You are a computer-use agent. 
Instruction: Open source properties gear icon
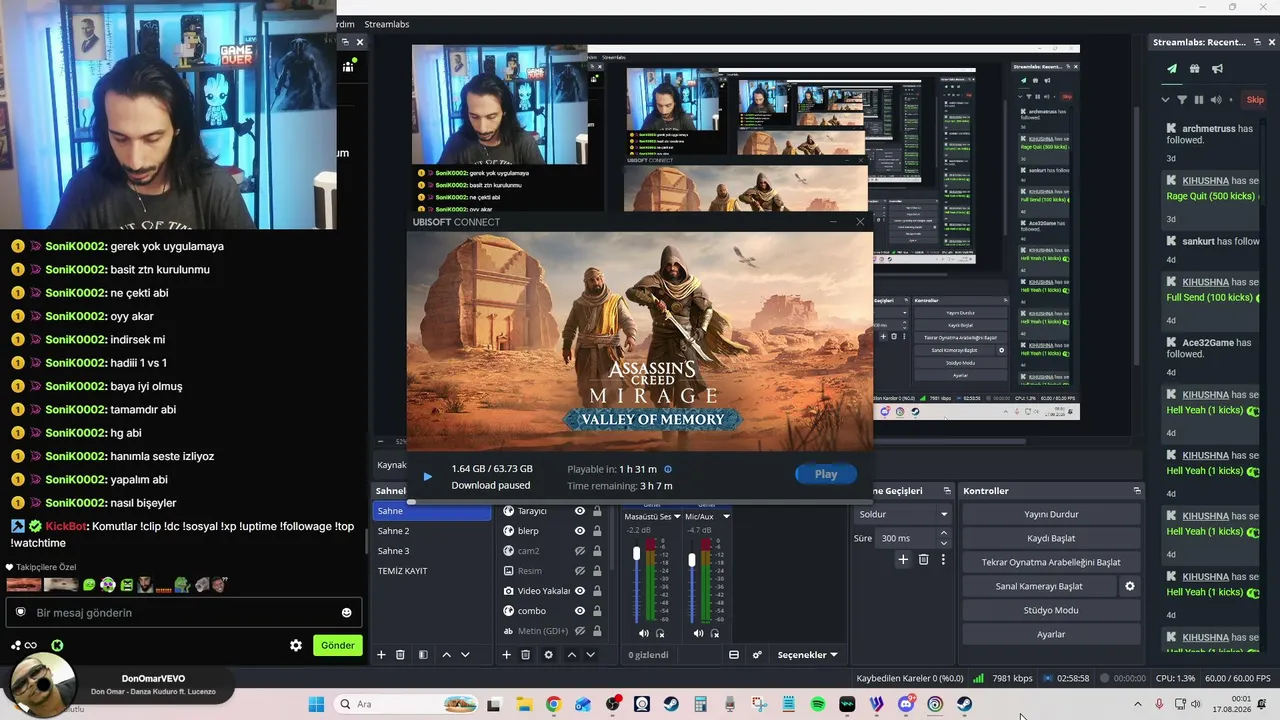548,655
